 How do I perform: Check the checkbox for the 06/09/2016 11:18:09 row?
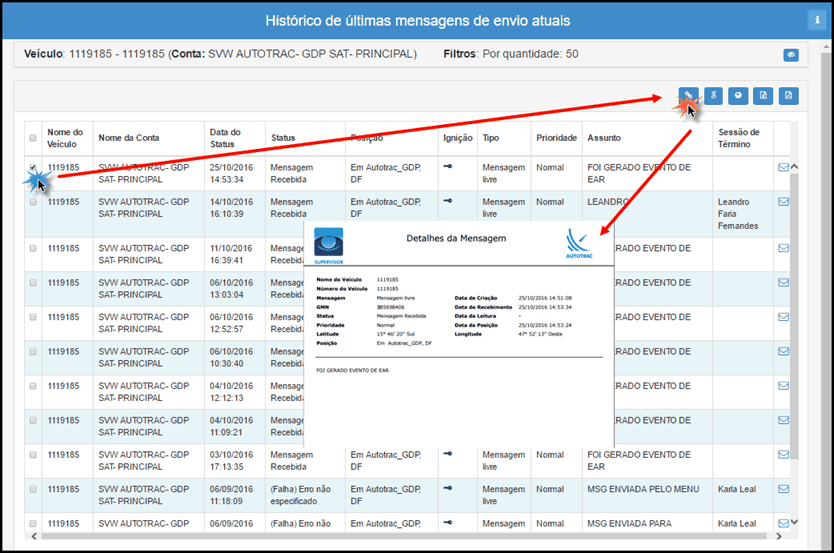point(33,489)
